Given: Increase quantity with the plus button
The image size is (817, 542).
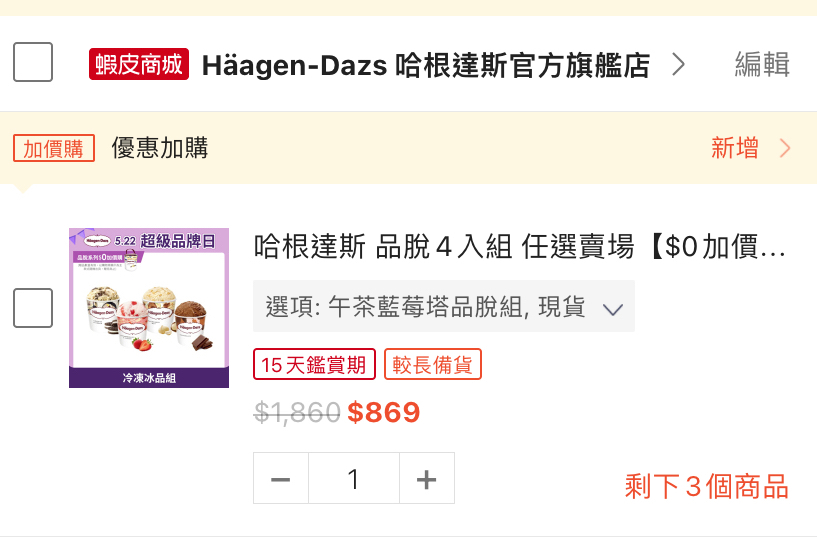Looking at the screenshot, I should (x=427, y=478).
